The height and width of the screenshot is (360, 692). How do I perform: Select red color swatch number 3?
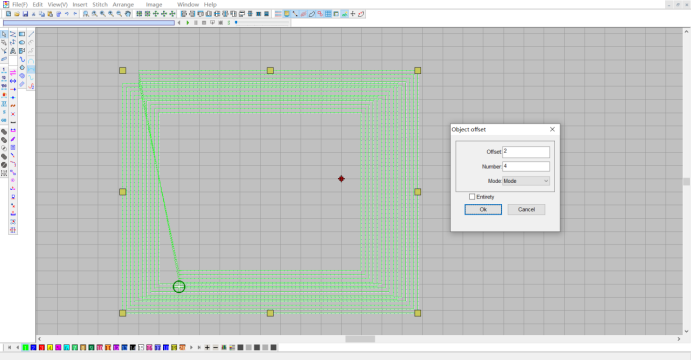pyautogui.click(x=41, y=348)
